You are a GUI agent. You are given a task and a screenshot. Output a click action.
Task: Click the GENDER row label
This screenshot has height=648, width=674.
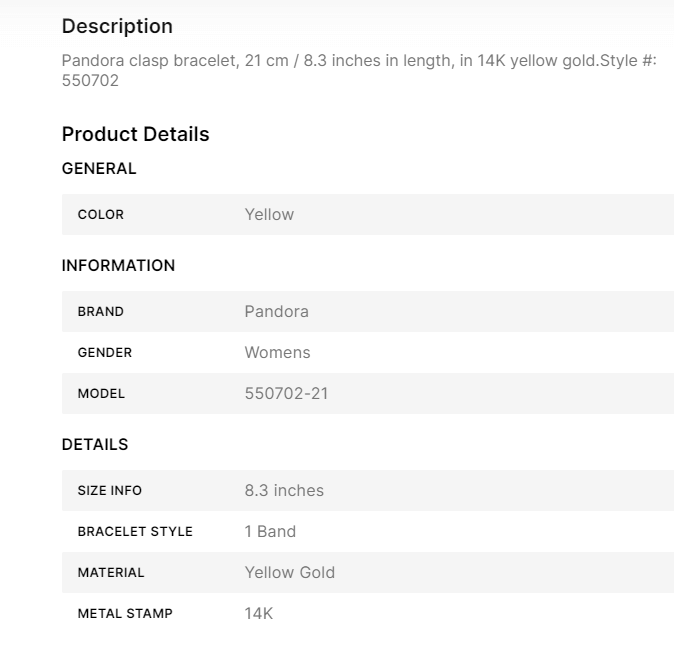pos(105,353)
